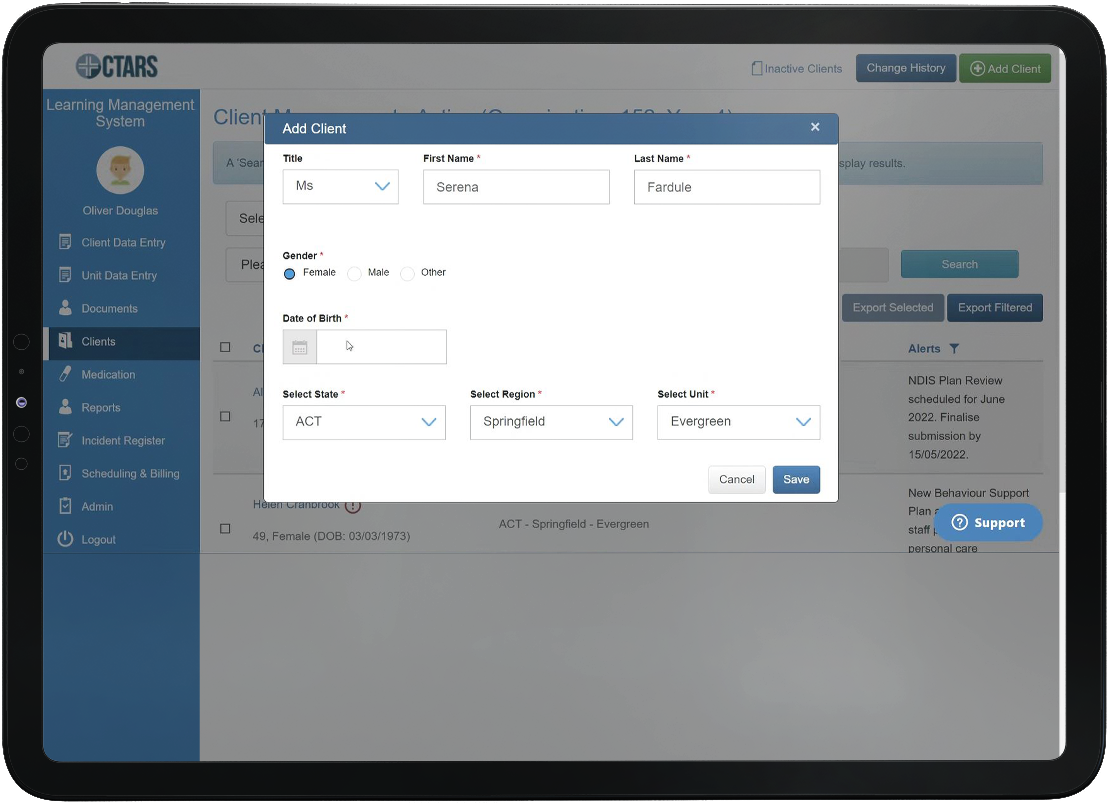Viewport: 1107px width, 803px height.
Task: Tick the checkbox next to Helen Cranbrook
Action: pyautogui.click(x=225, y=528)
